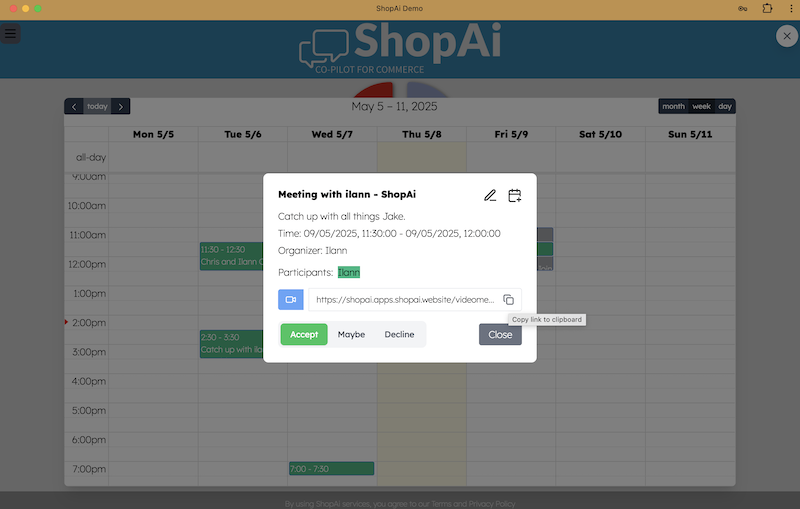
Task: Click the ShopAi logo in header
Action: [400, 49]
